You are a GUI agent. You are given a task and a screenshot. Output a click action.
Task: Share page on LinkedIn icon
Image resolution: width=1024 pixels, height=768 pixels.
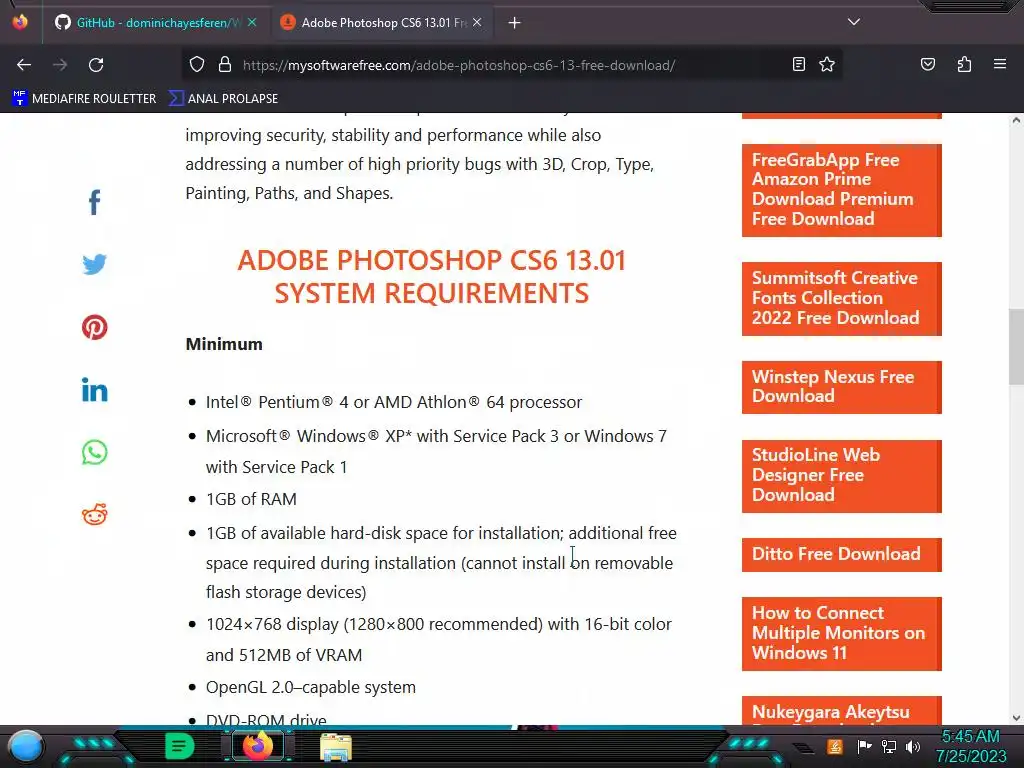(x=95, y=390)
